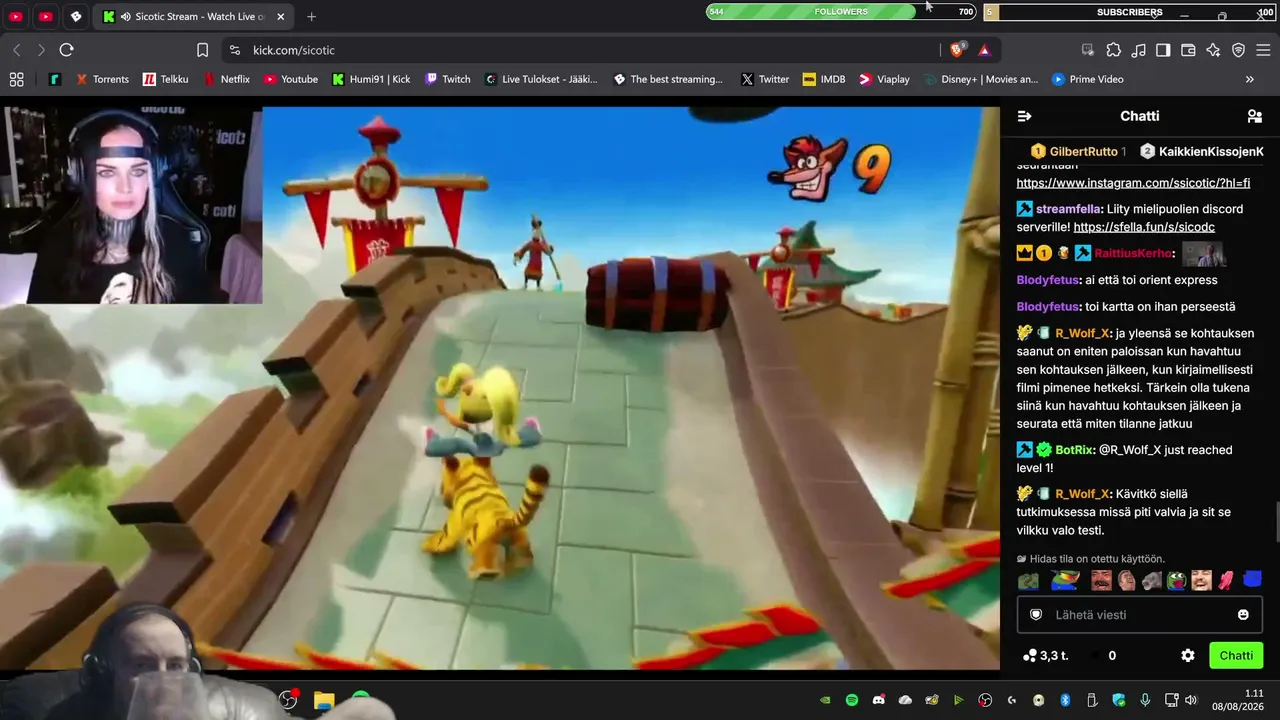Screen dimensions: 1280x720
Task: Go back to the previous page
Action: [x=17, y=50]
